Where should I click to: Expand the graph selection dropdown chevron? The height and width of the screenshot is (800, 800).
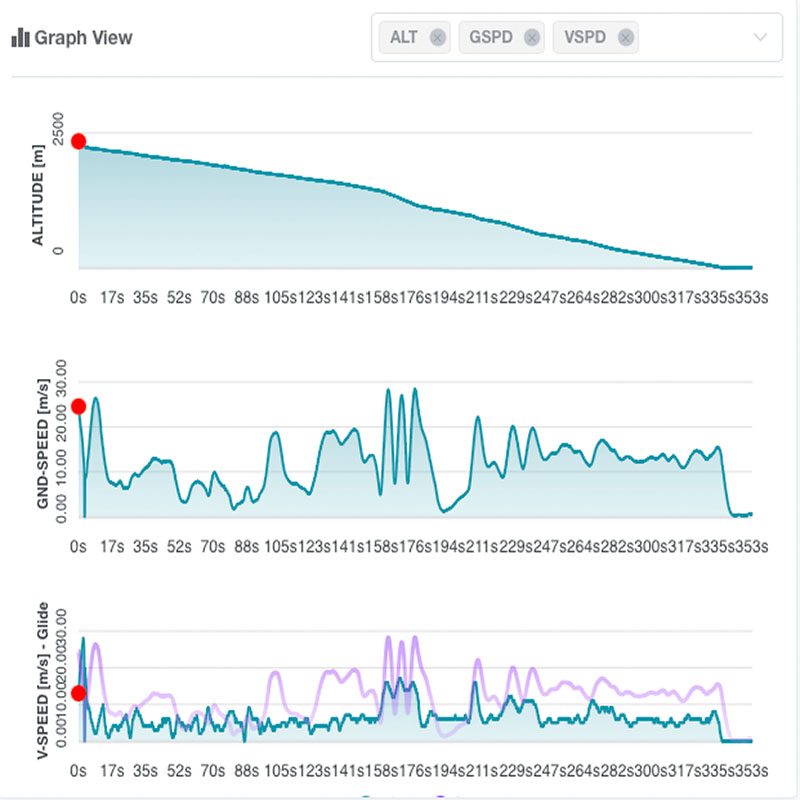pyautogui.click(x=759, y=38)
